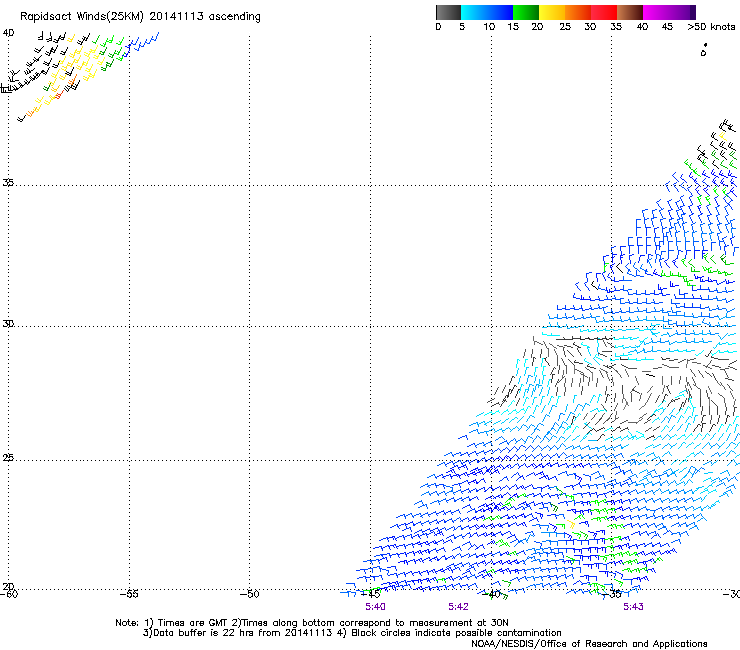Viewport: 740px width, 650px height.
Task: Click the purple '5:40' pass time
Action: click(375, 607)
